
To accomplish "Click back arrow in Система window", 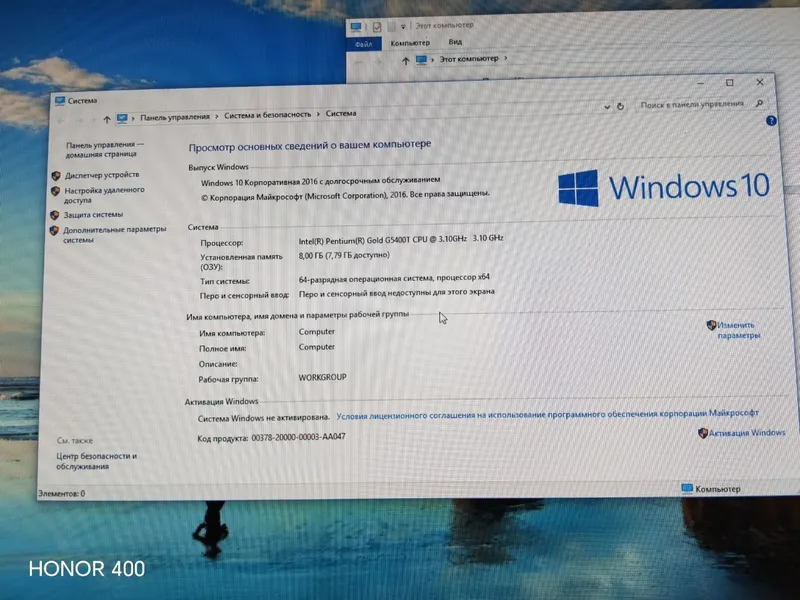I will pos(61,121).
